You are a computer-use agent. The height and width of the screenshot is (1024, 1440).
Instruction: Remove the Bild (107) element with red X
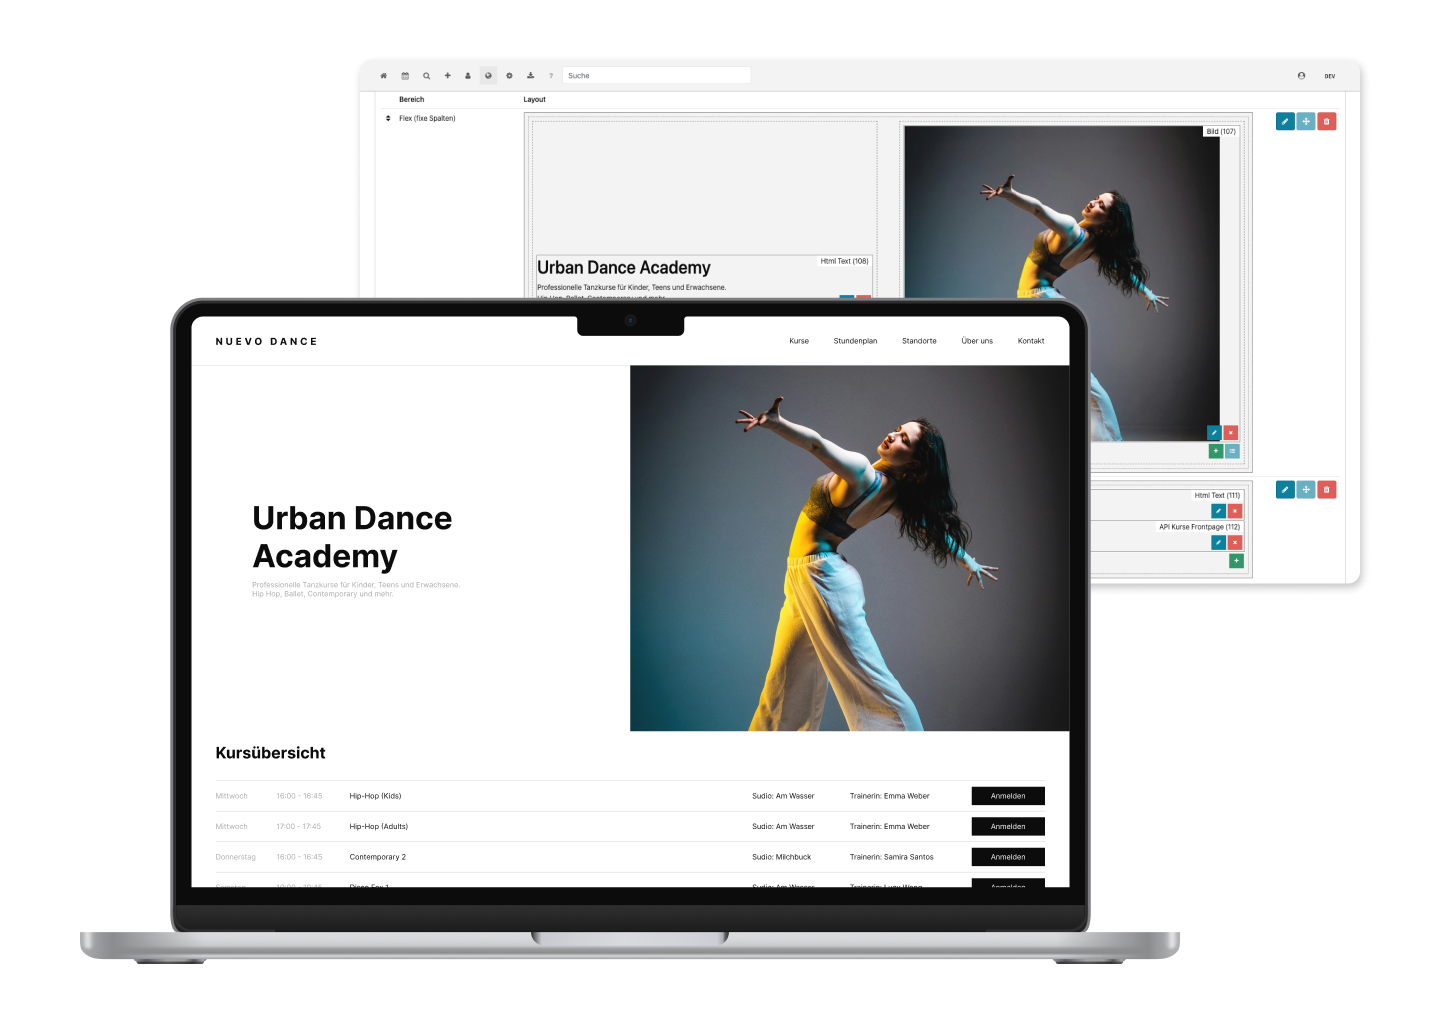pos(1231,433)
